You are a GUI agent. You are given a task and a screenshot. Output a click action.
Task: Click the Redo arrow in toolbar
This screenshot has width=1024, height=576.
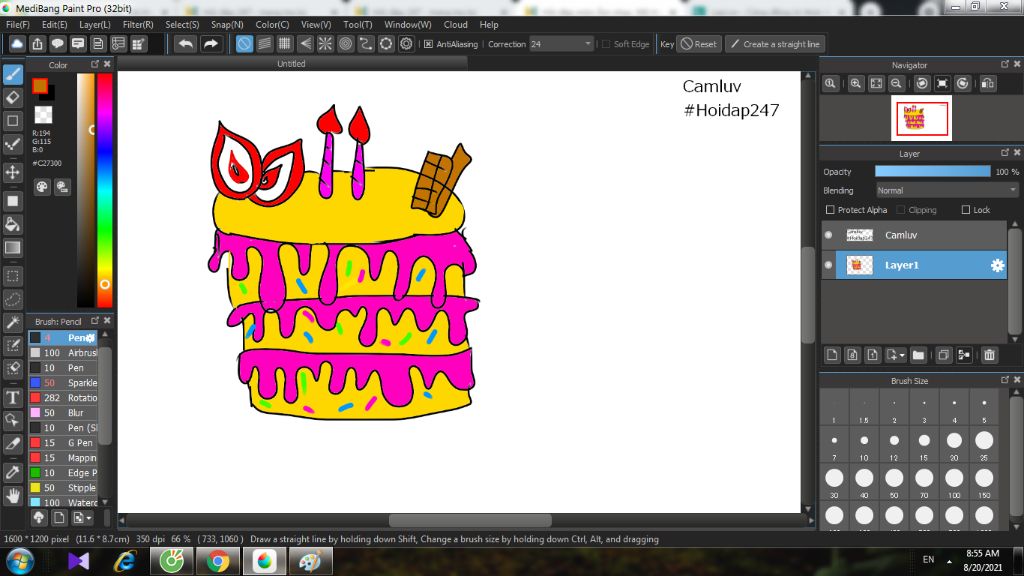[x=210, y=44]
